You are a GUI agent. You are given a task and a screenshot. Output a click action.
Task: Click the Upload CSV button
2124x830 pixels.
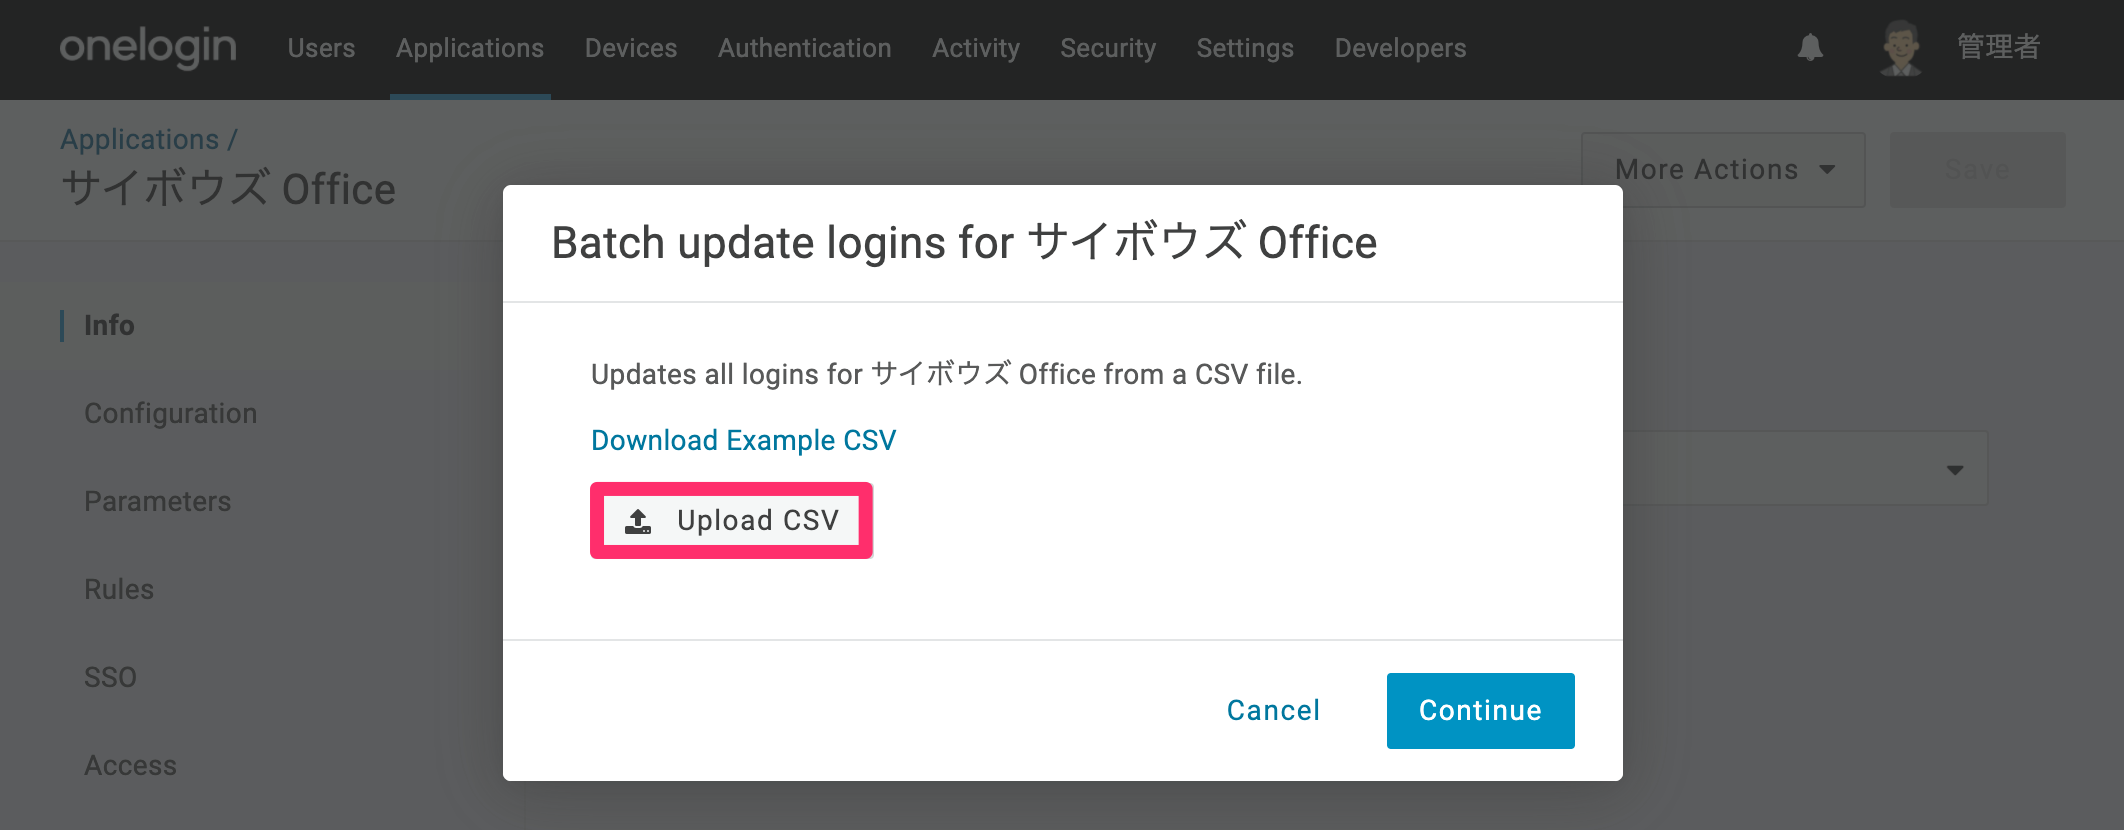click(x=731, y=521)
